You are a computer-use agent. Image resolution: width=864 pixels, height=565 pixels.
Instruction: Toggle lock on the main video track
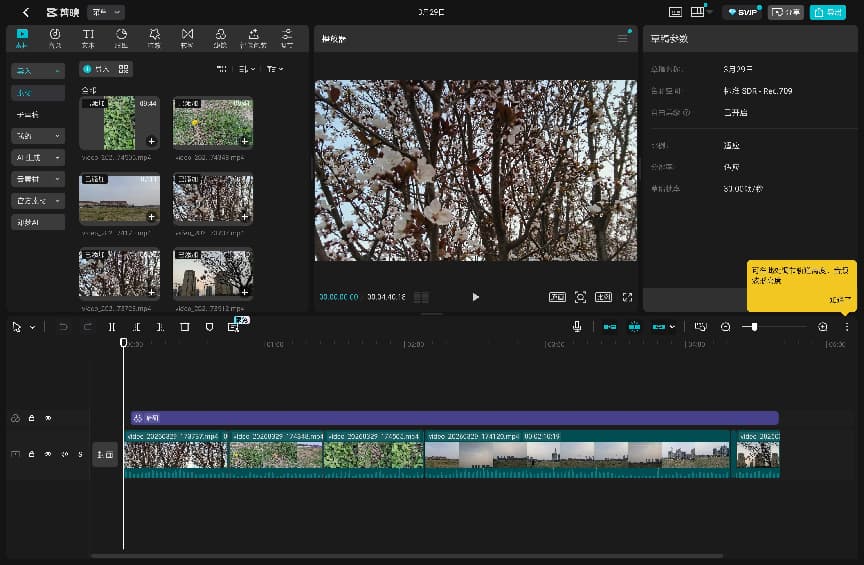click(31, 454)
